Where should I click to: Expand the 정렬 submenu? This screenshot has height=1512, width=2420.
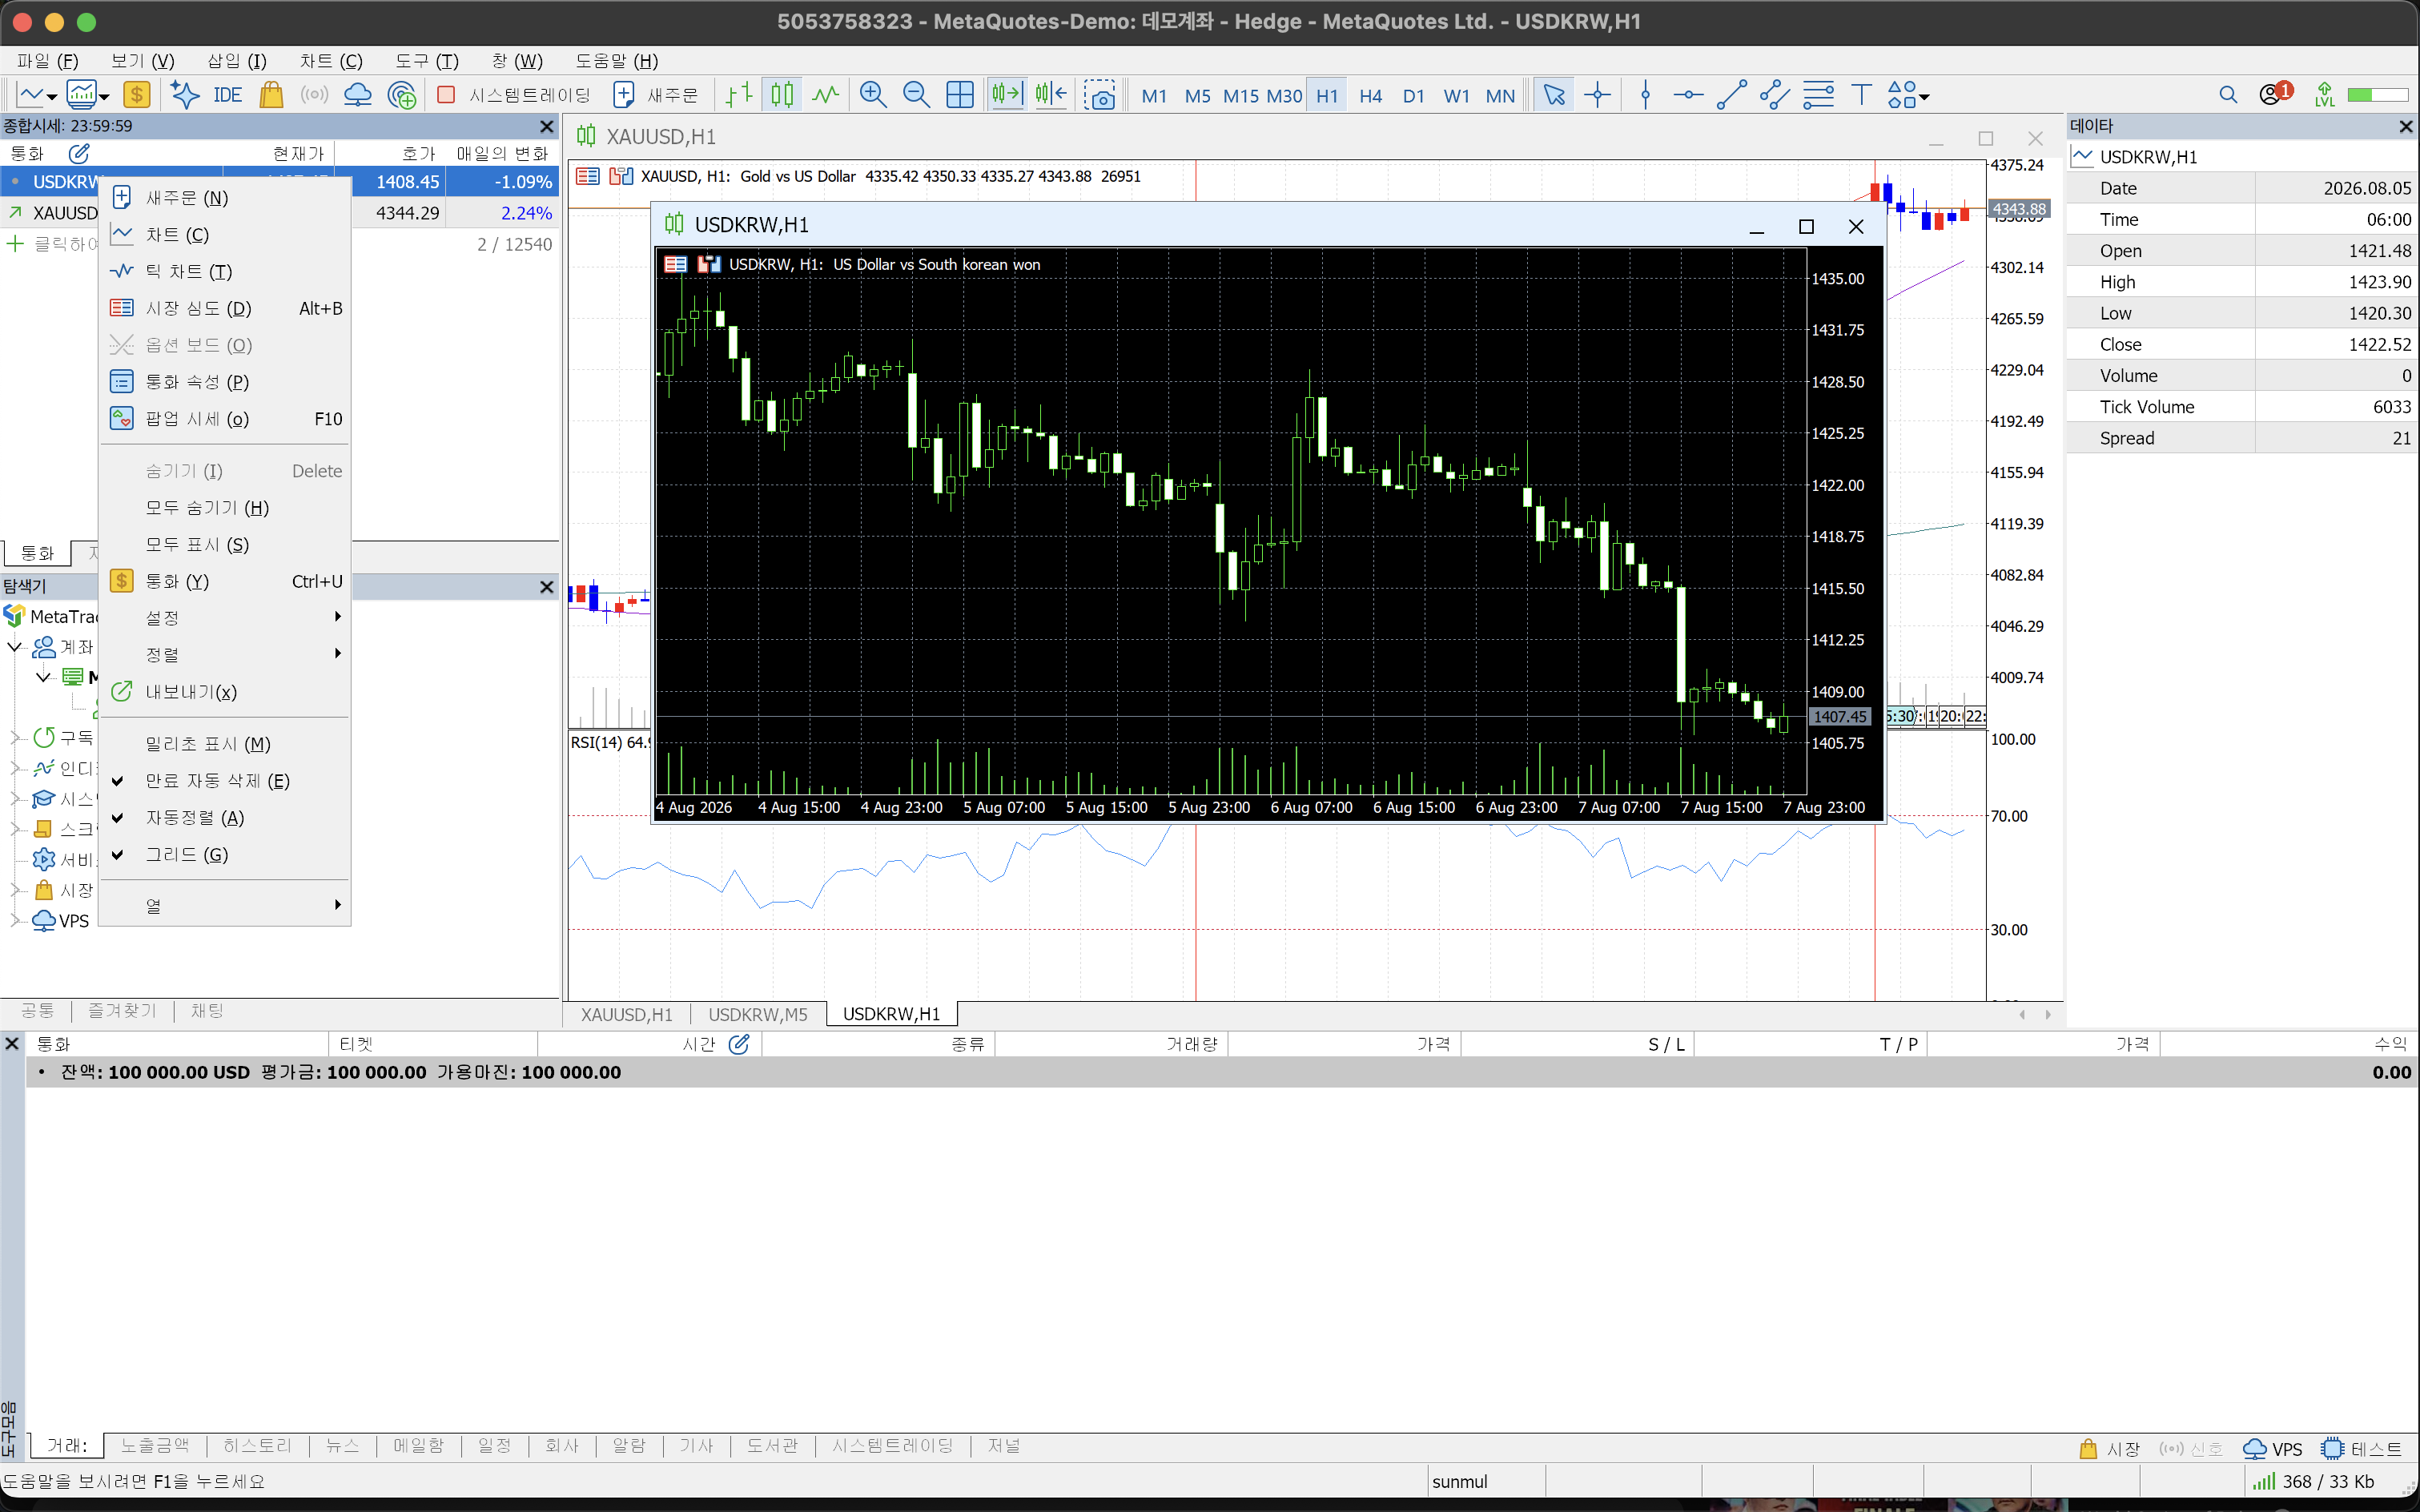tap(225, 655)
